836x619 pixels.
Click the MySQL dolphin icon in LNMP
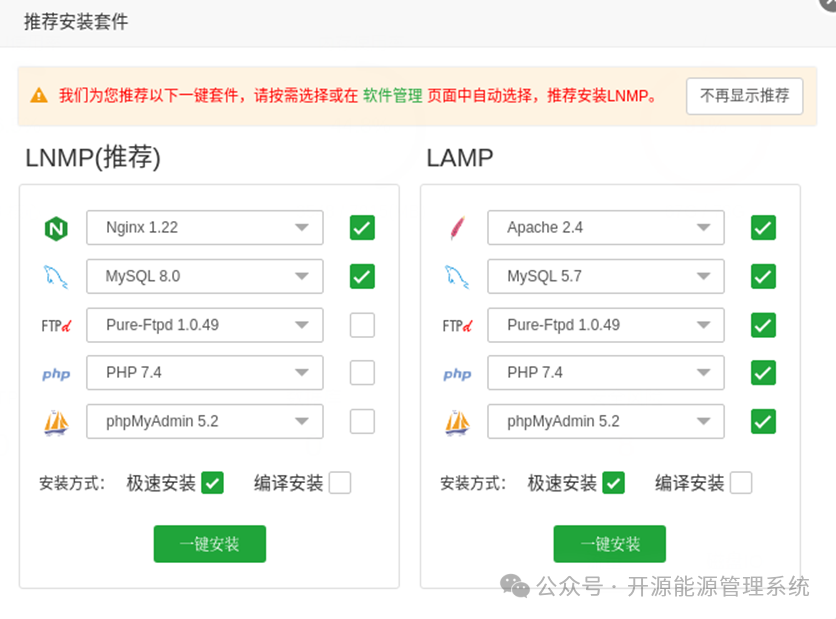56,277
